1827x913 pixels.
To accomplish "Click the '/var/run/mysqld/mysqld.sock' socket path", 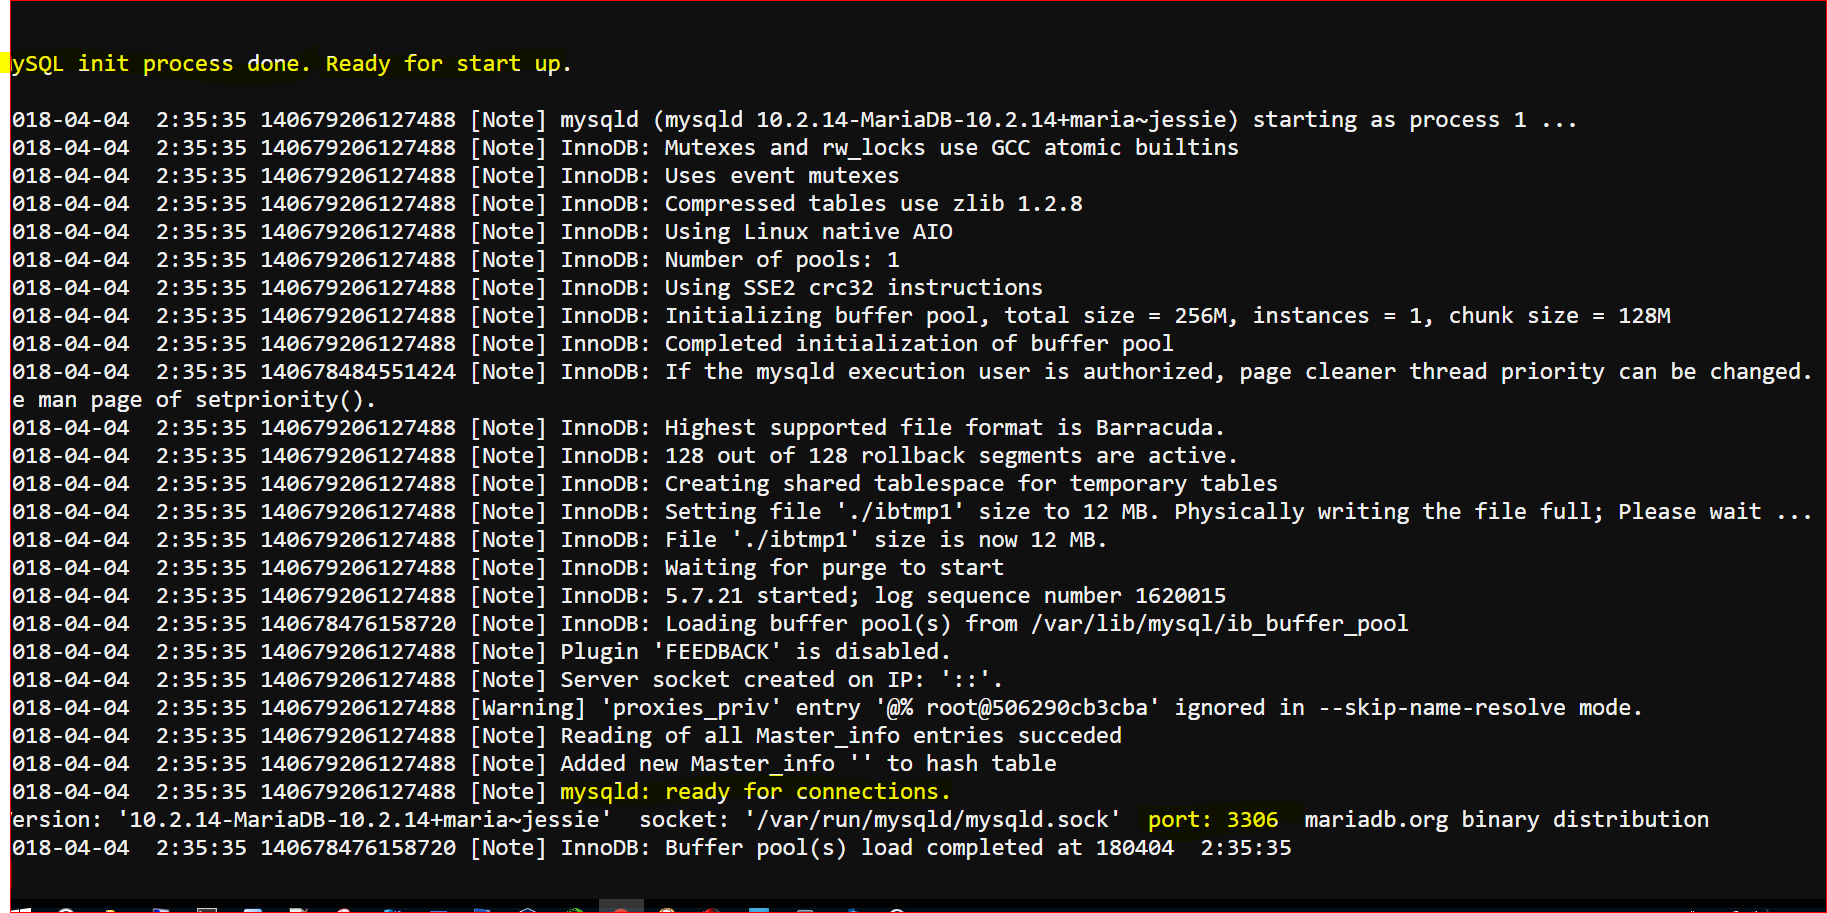I will pos(932,820).
